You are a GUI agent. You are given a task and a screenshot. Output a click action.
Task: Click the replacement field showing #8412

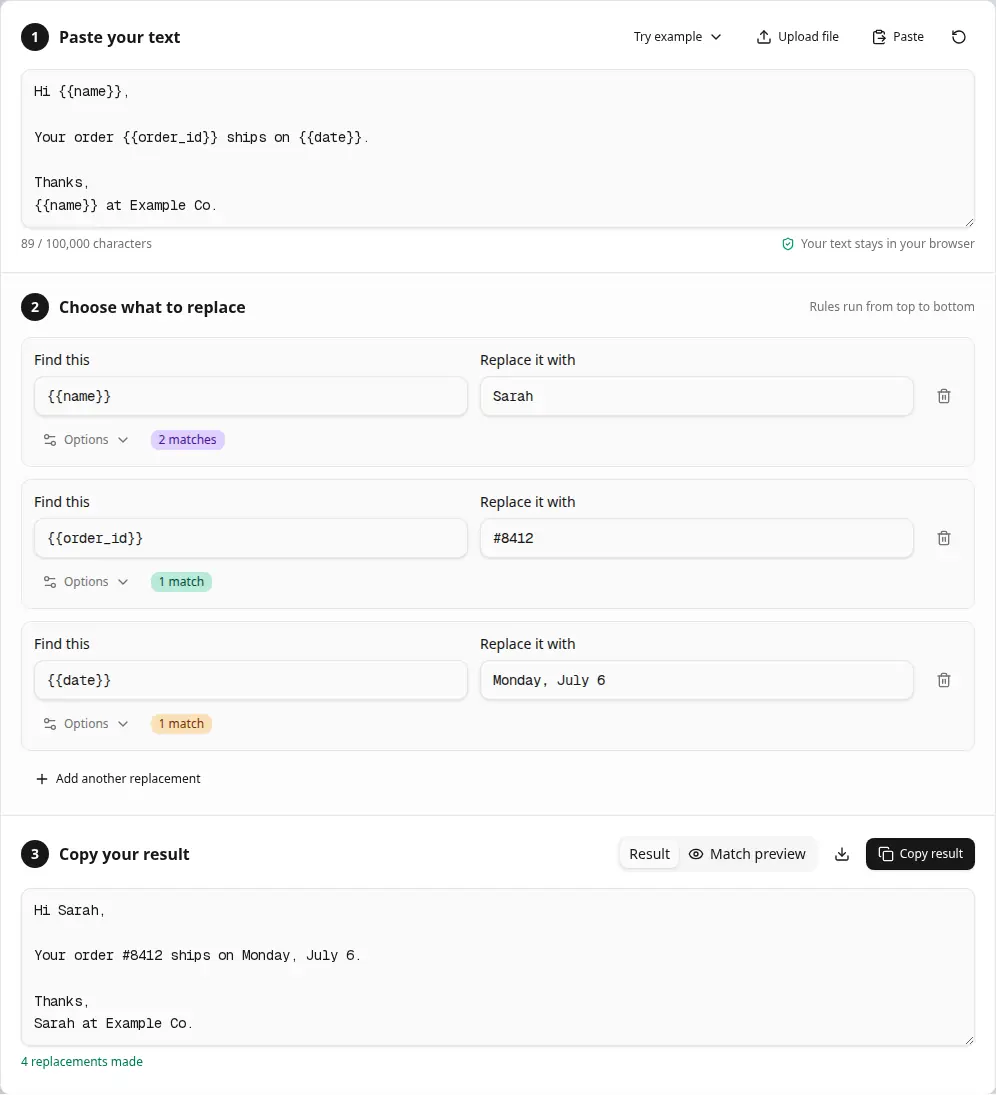(696, 538)
